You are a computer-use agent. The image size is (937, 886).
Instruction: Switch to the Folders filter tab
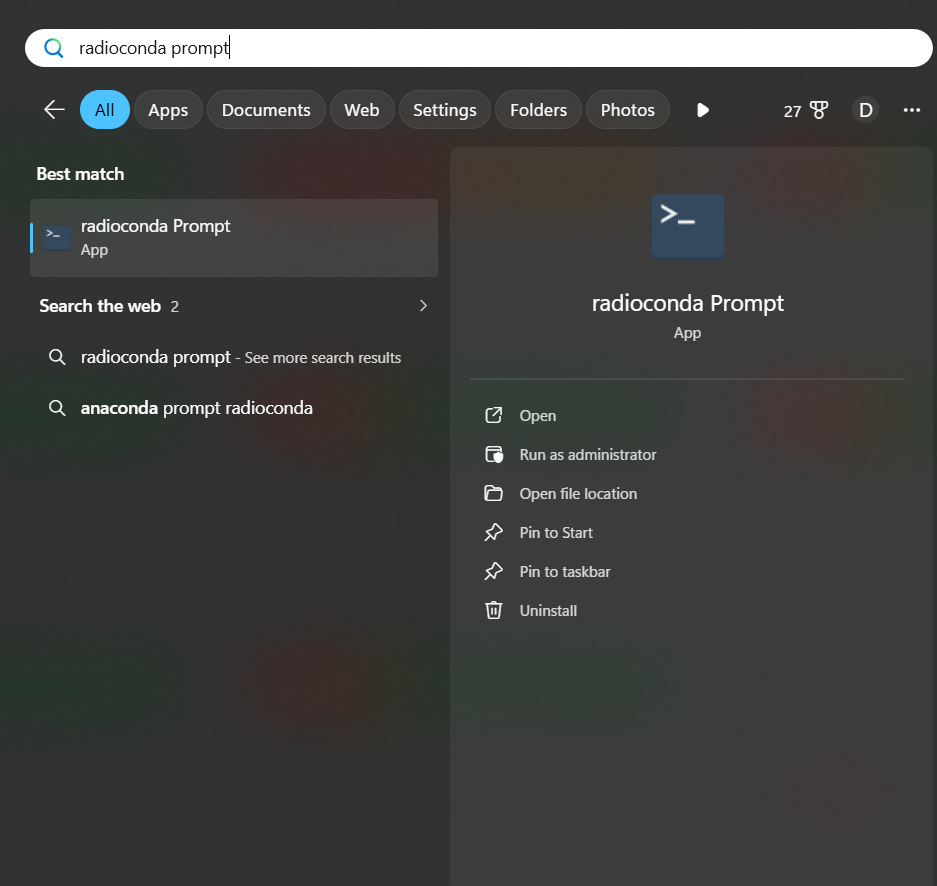coord(538,110)
